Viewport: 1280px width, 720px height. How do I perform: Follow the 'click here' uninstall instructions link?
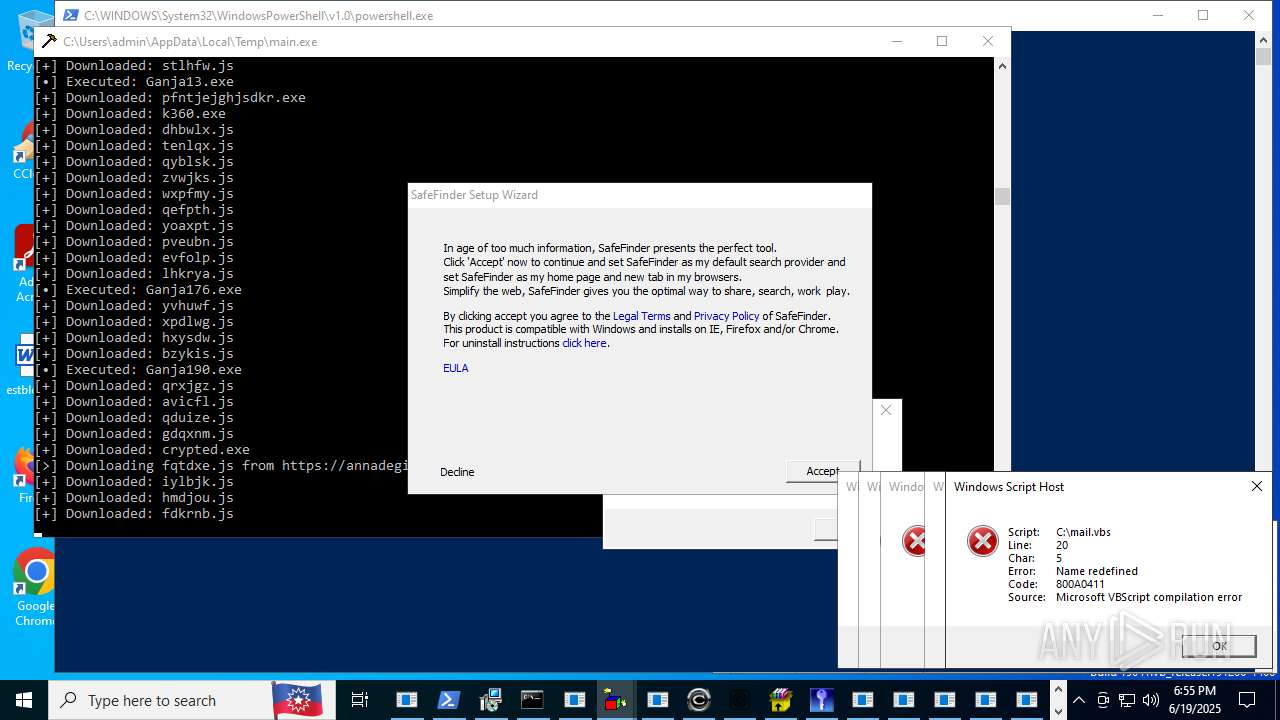point(584,343)
